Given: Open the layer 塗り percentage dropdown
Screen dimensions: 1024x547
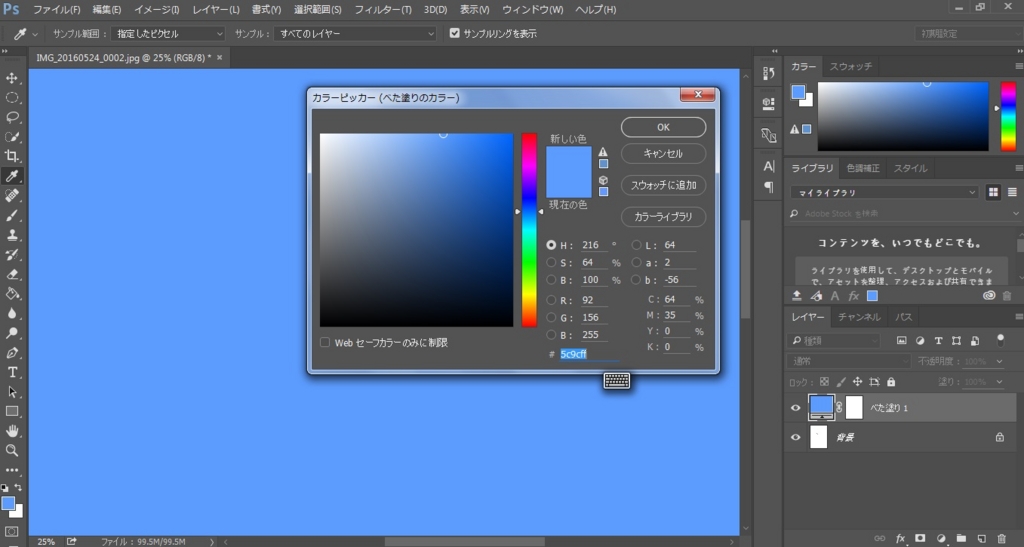Looking at the screenshot, I should click(x=999, y=382).
